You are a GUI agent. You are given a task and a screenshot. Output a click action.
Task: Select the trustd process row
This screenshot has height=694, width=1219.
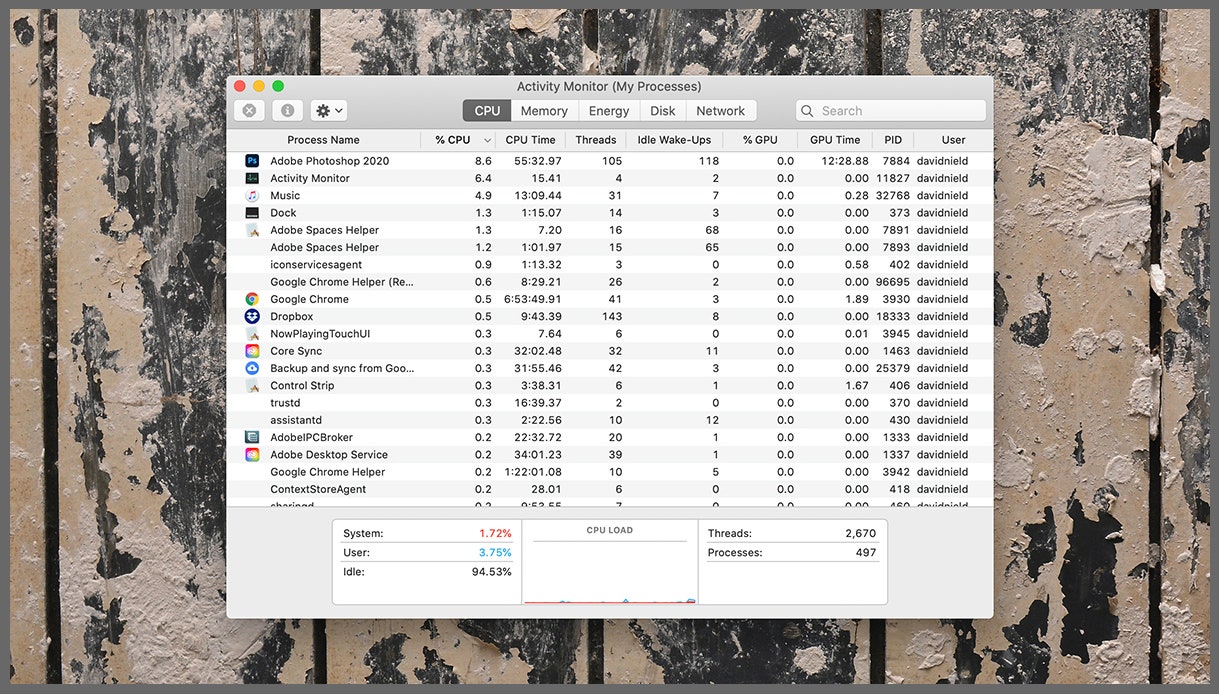point(610,403)
